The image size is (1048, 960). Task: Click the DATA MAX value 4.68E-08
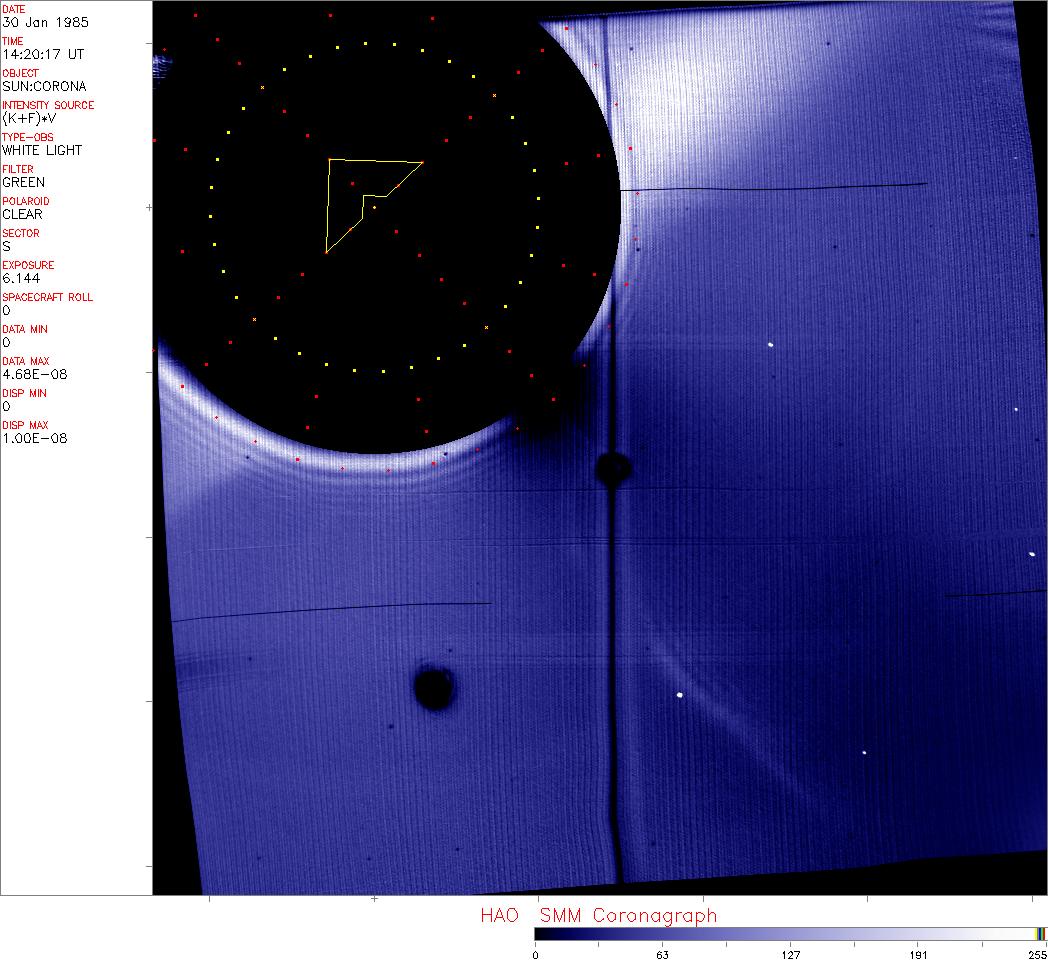coord(30,375)
